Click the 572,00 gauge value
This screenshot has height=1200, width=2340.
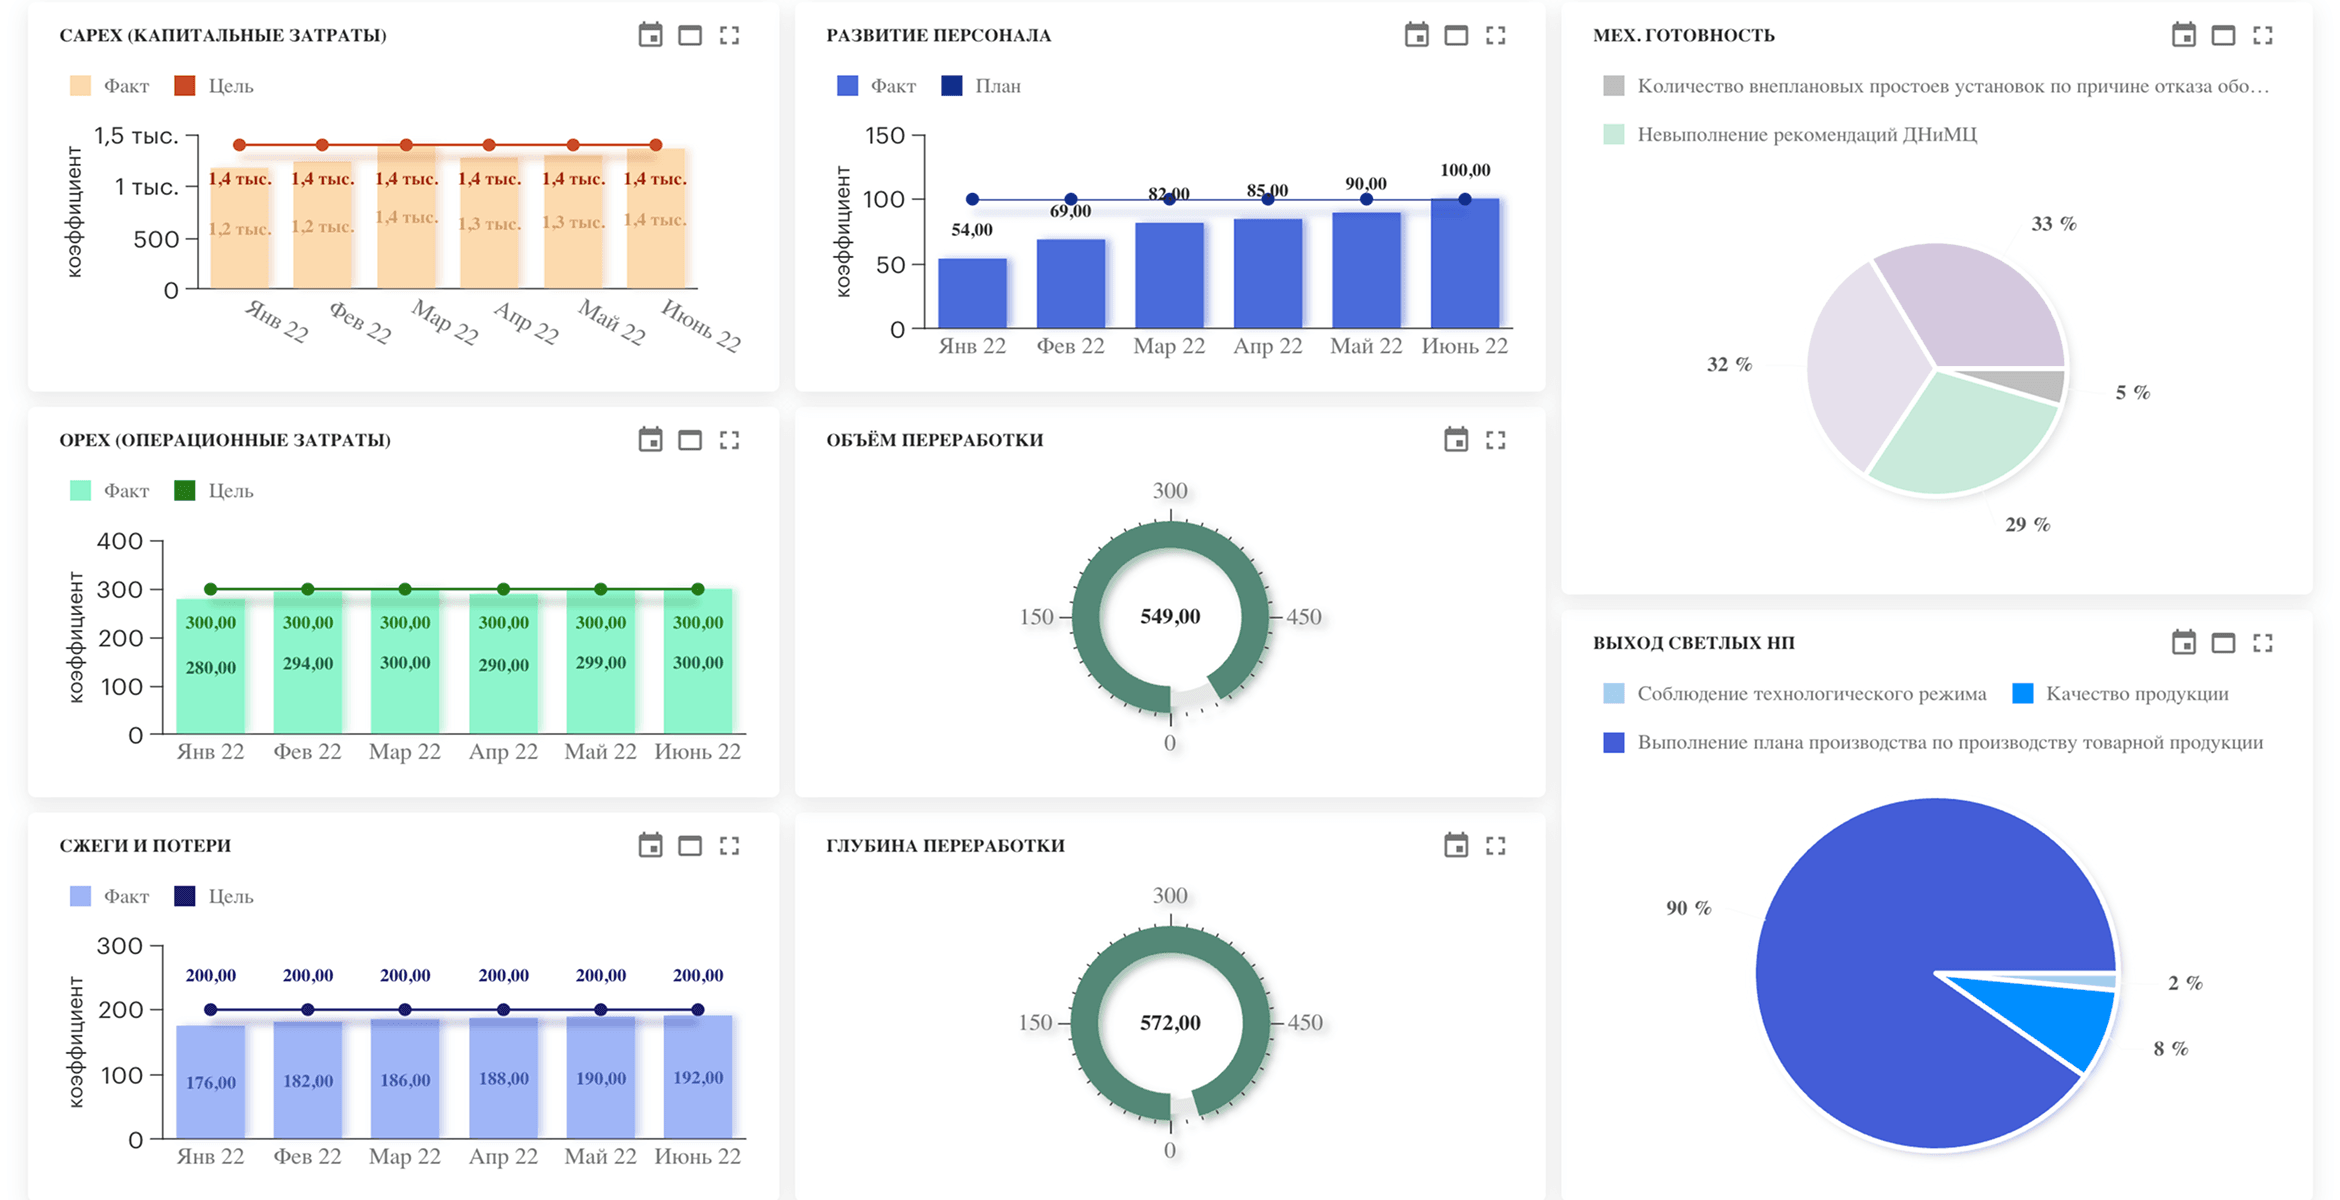(1170, 1023)
